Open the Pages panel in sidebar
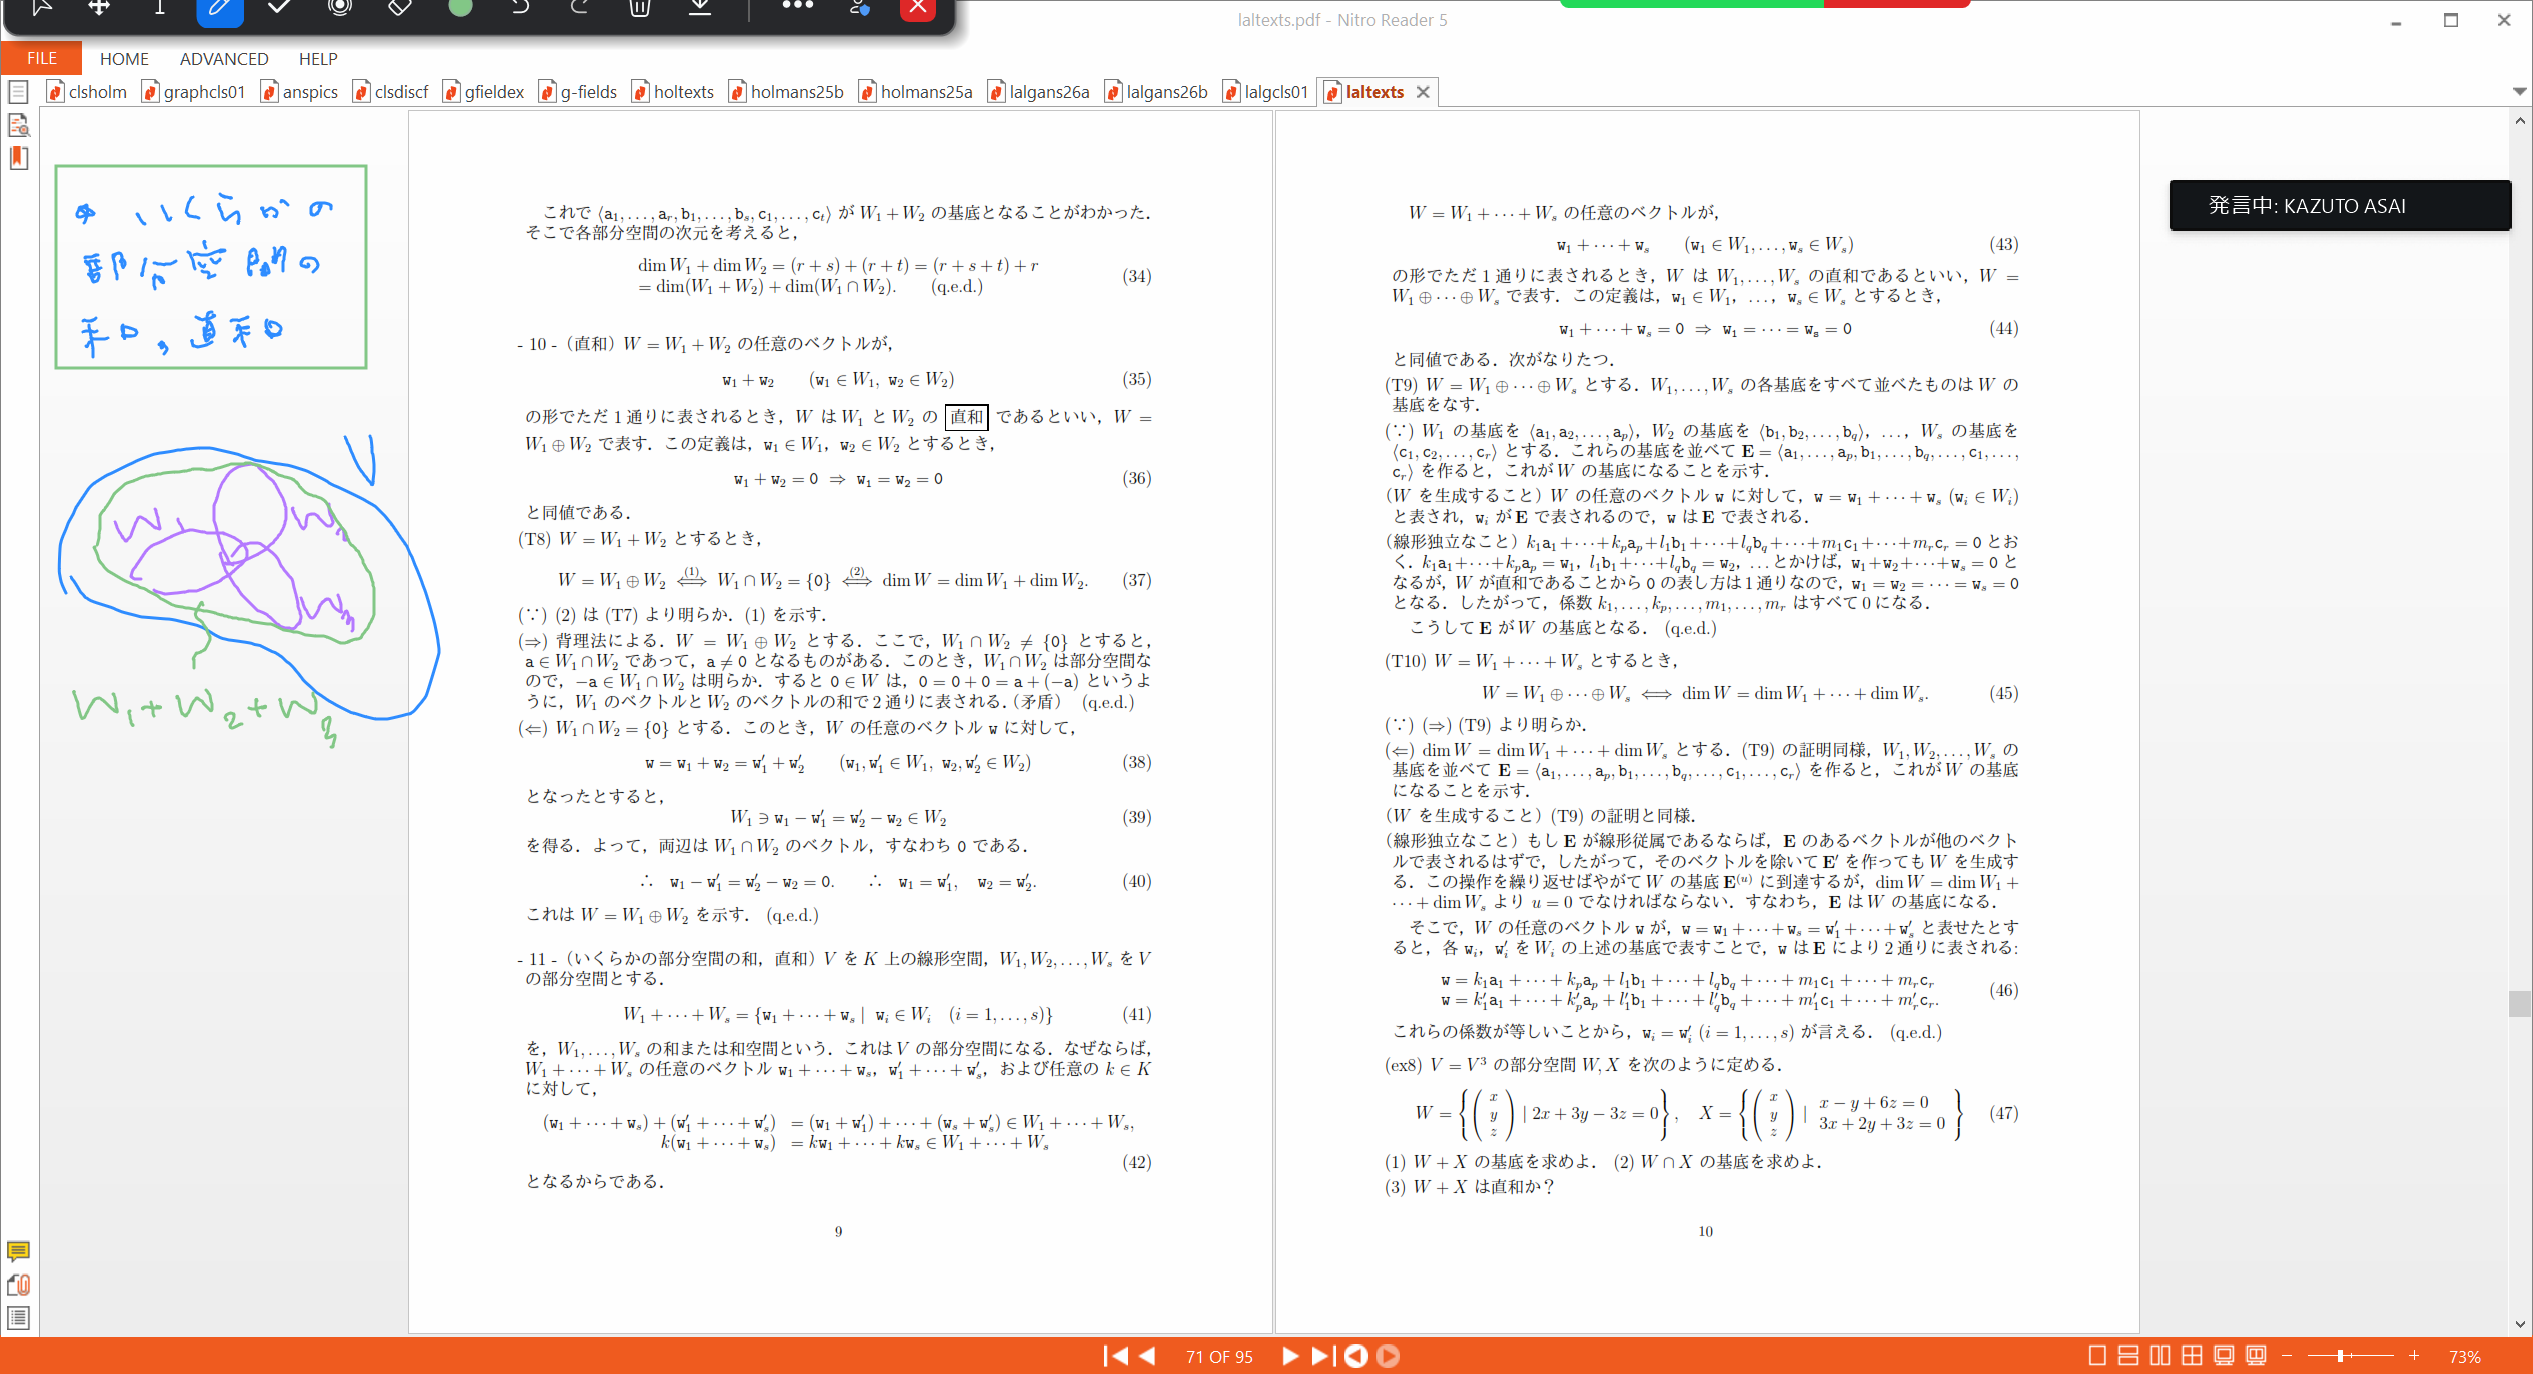 coord(18,93)
